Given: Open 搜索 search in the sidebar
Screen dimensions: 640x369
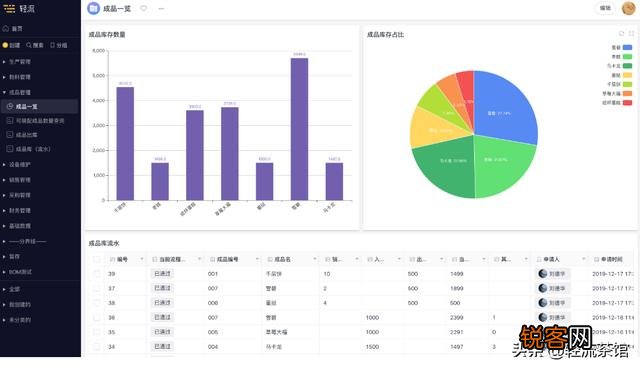Looking at the screenshot, I should [x=35, y=45].
